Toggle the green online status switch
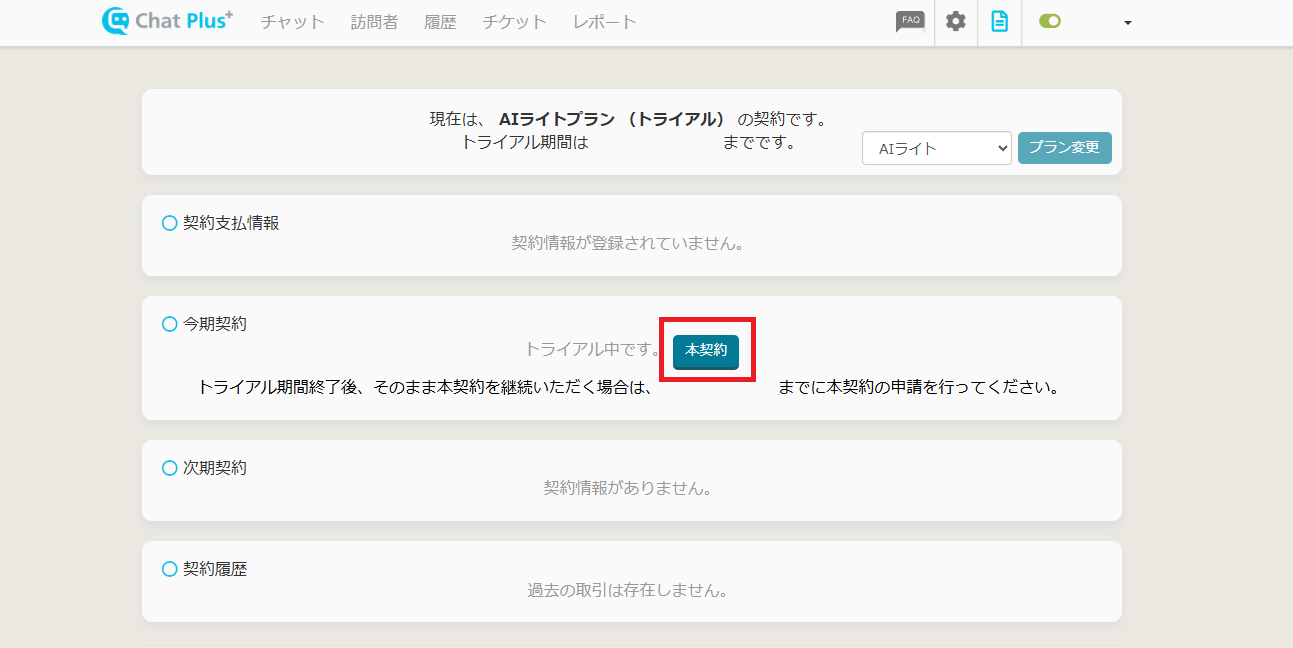1293x648 pixels. click(x=1050, y=21)
